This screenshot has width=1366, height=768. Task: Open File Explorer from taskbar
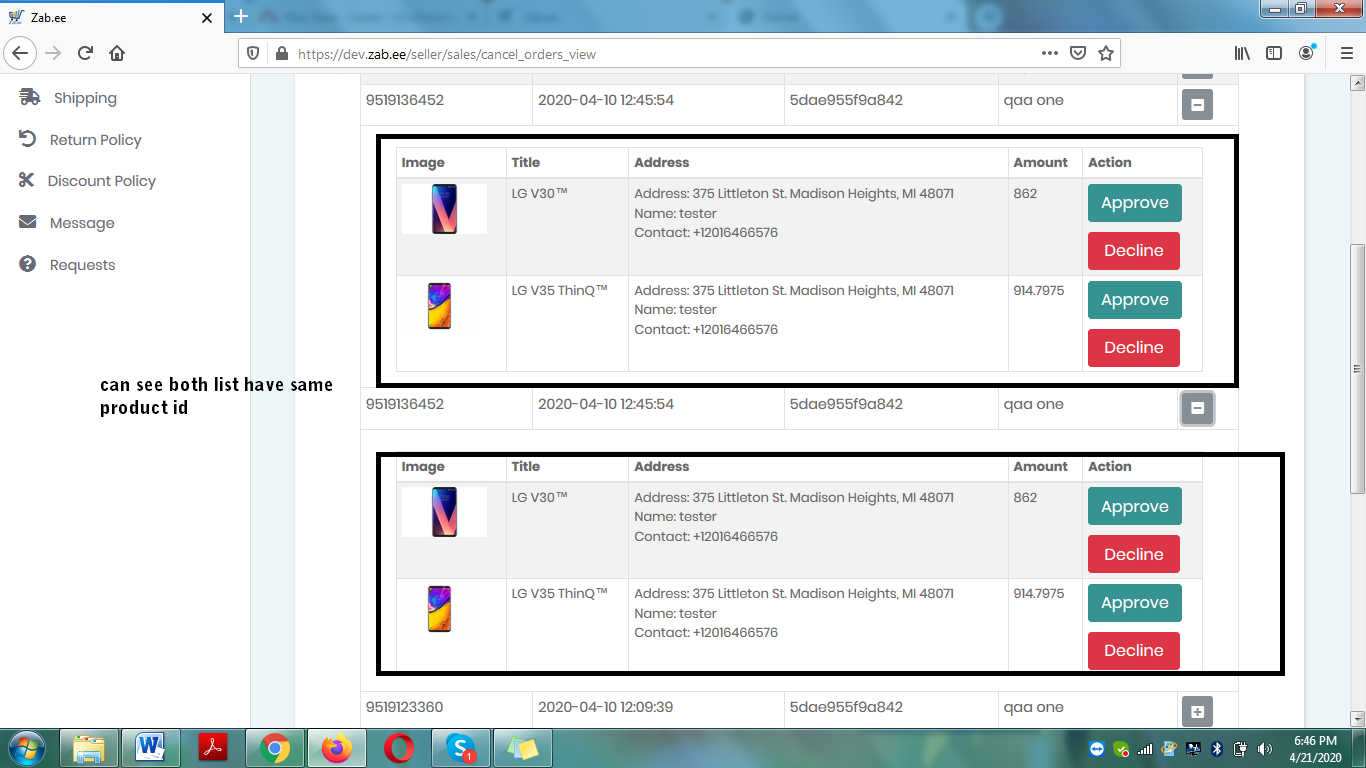89,747
